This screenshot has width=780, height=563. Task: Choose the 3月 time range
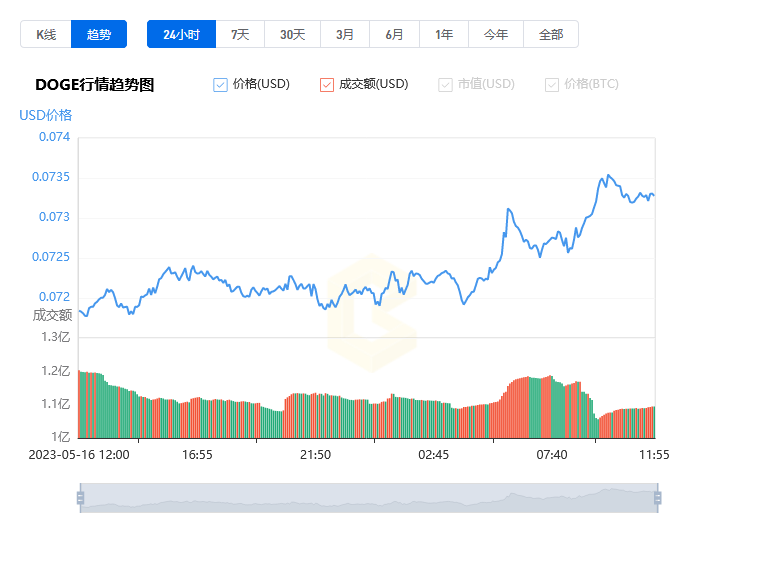345,34
